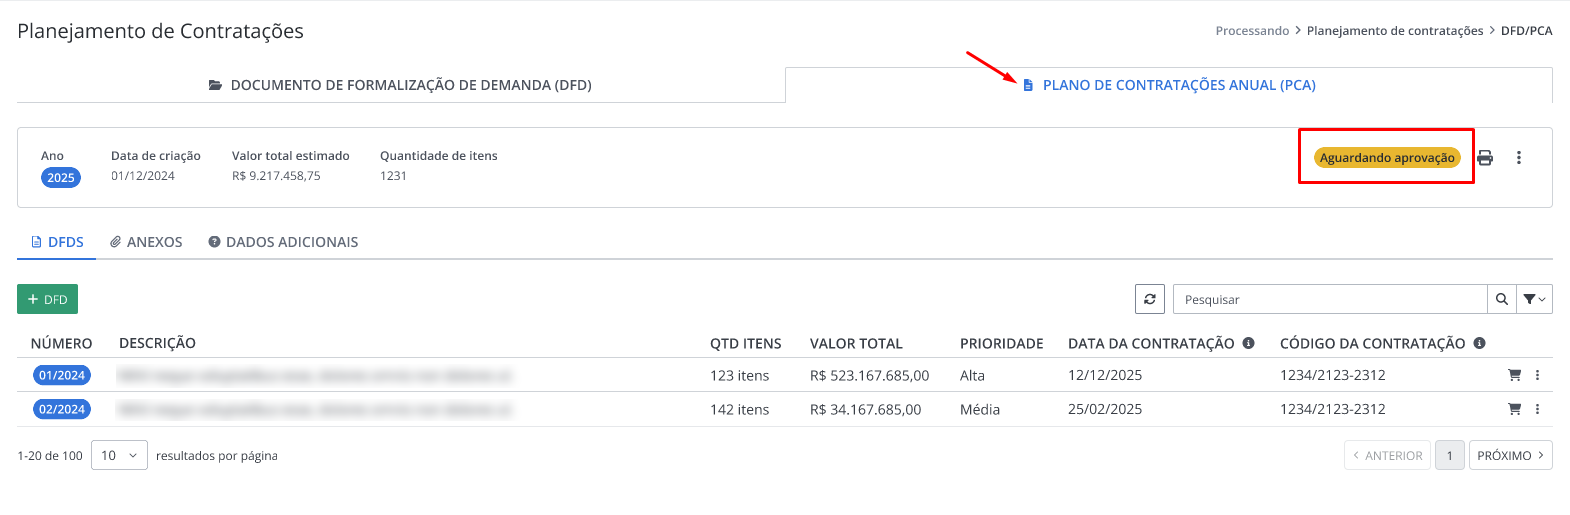
Task: Open three-dot menu for row 02/2024
Action: (1537, 409)
